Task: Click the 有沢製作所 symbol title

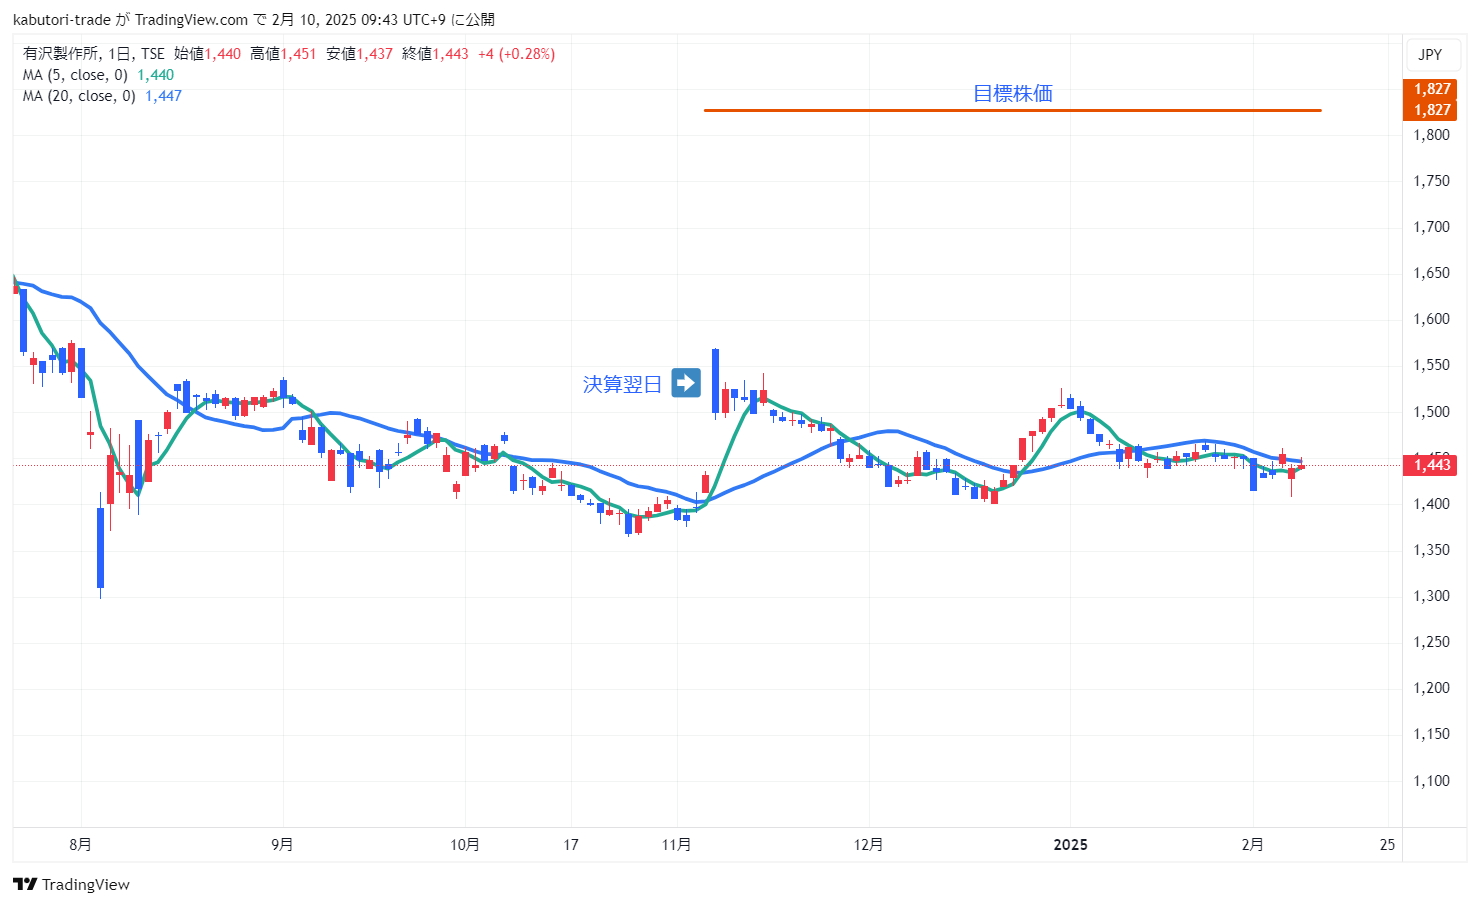Action: 61,54
